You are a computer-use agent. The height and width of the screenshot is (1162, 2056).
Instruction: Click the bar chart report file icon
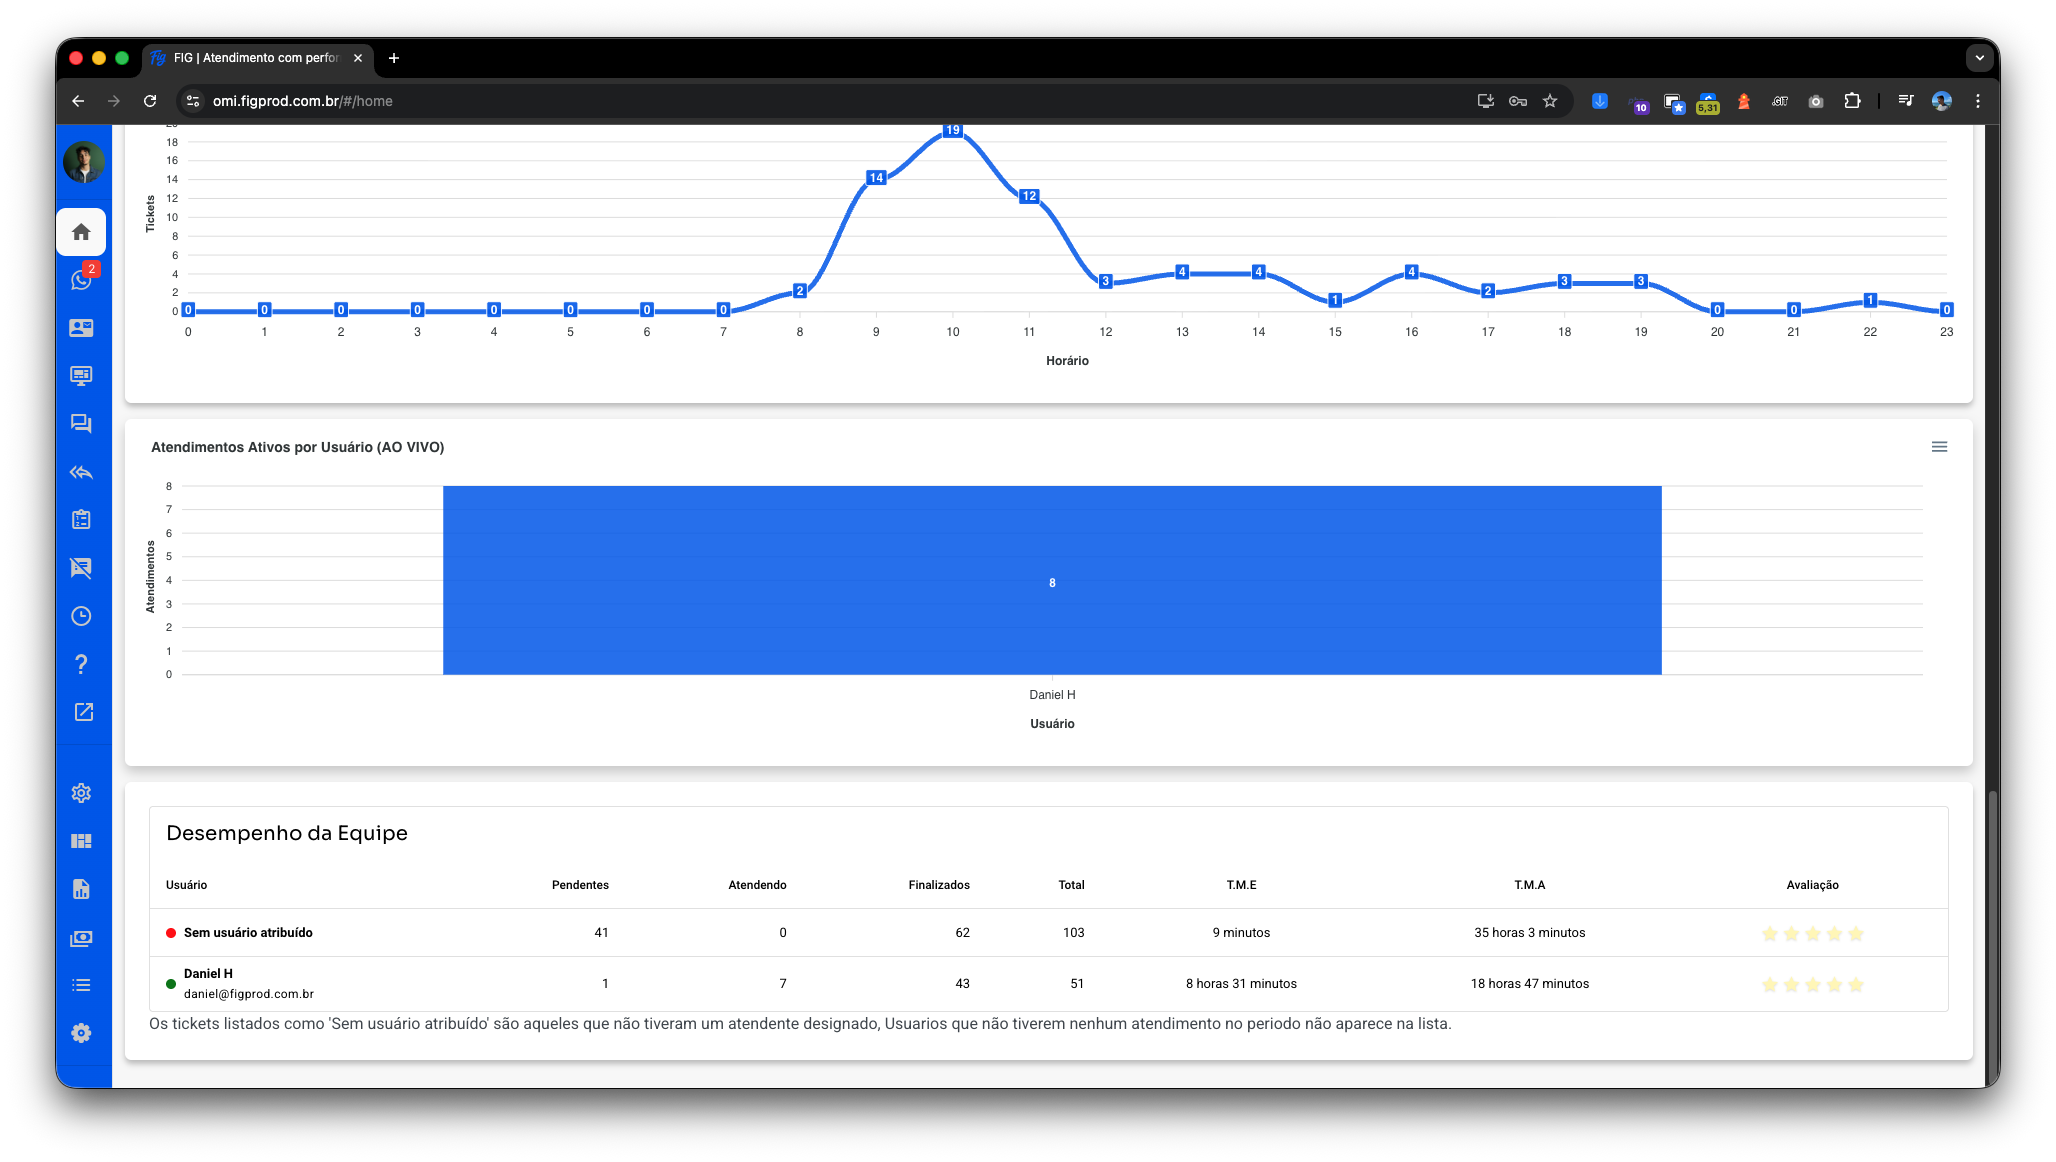pos(82,889)
